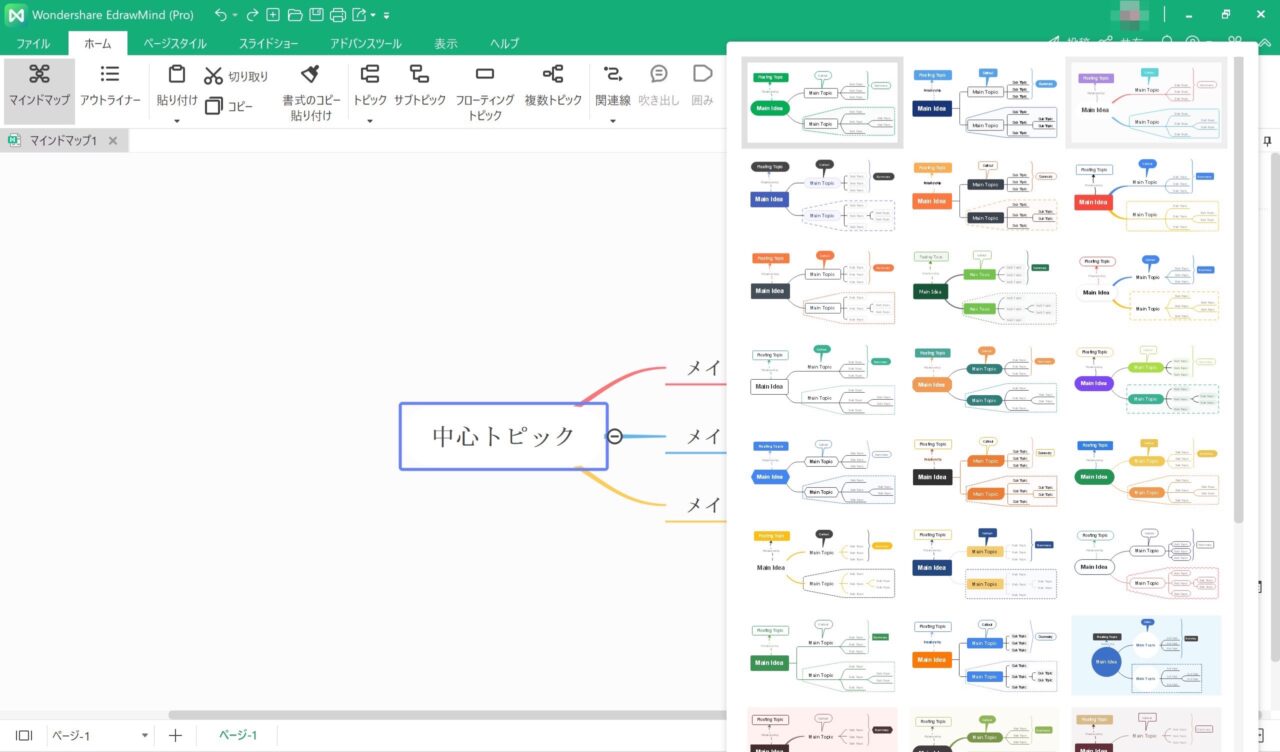Expand the 関連線 dropdown arrow
The width and height of the screenshot is (1280, 752).
click(x=612, y=121)
